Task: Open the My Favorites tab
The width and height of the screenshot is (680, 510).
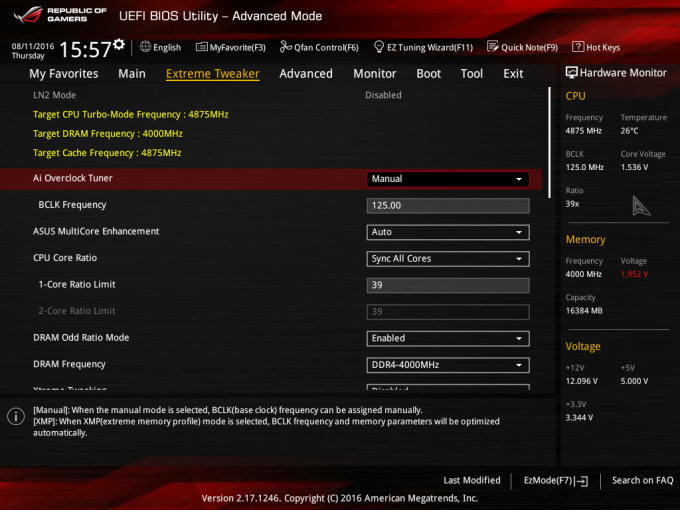Action: 64,74
